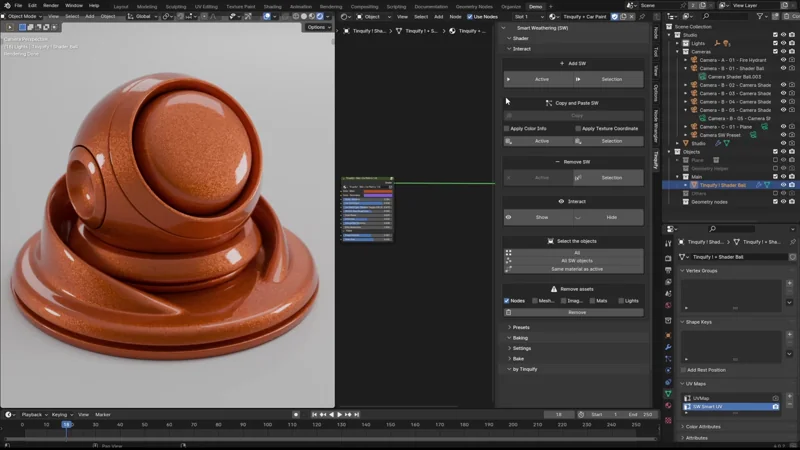Set UVMap as active render camera icon
This screenshot has width=800, height=450.
click(775, 398)
